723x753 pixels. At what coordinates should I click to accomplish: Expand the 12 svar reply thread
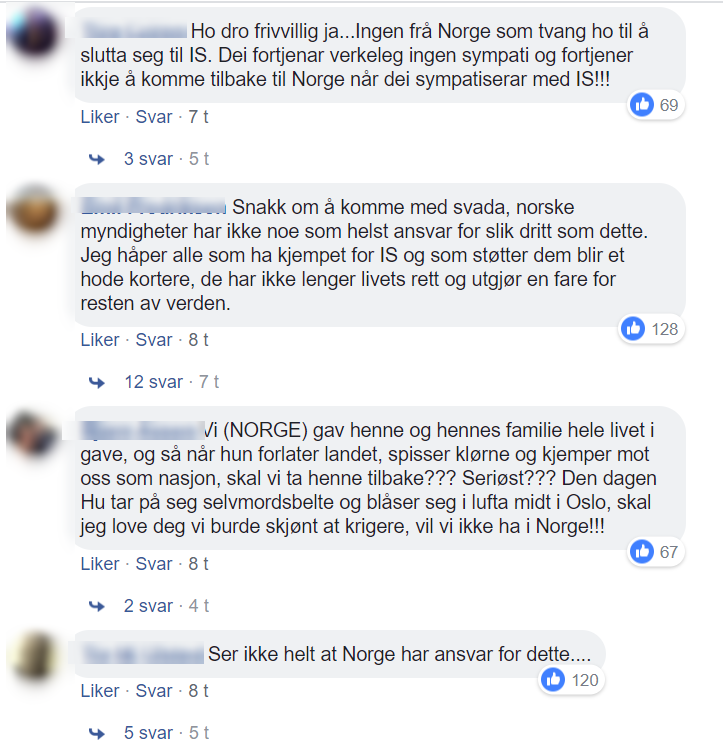click(154, 382)
